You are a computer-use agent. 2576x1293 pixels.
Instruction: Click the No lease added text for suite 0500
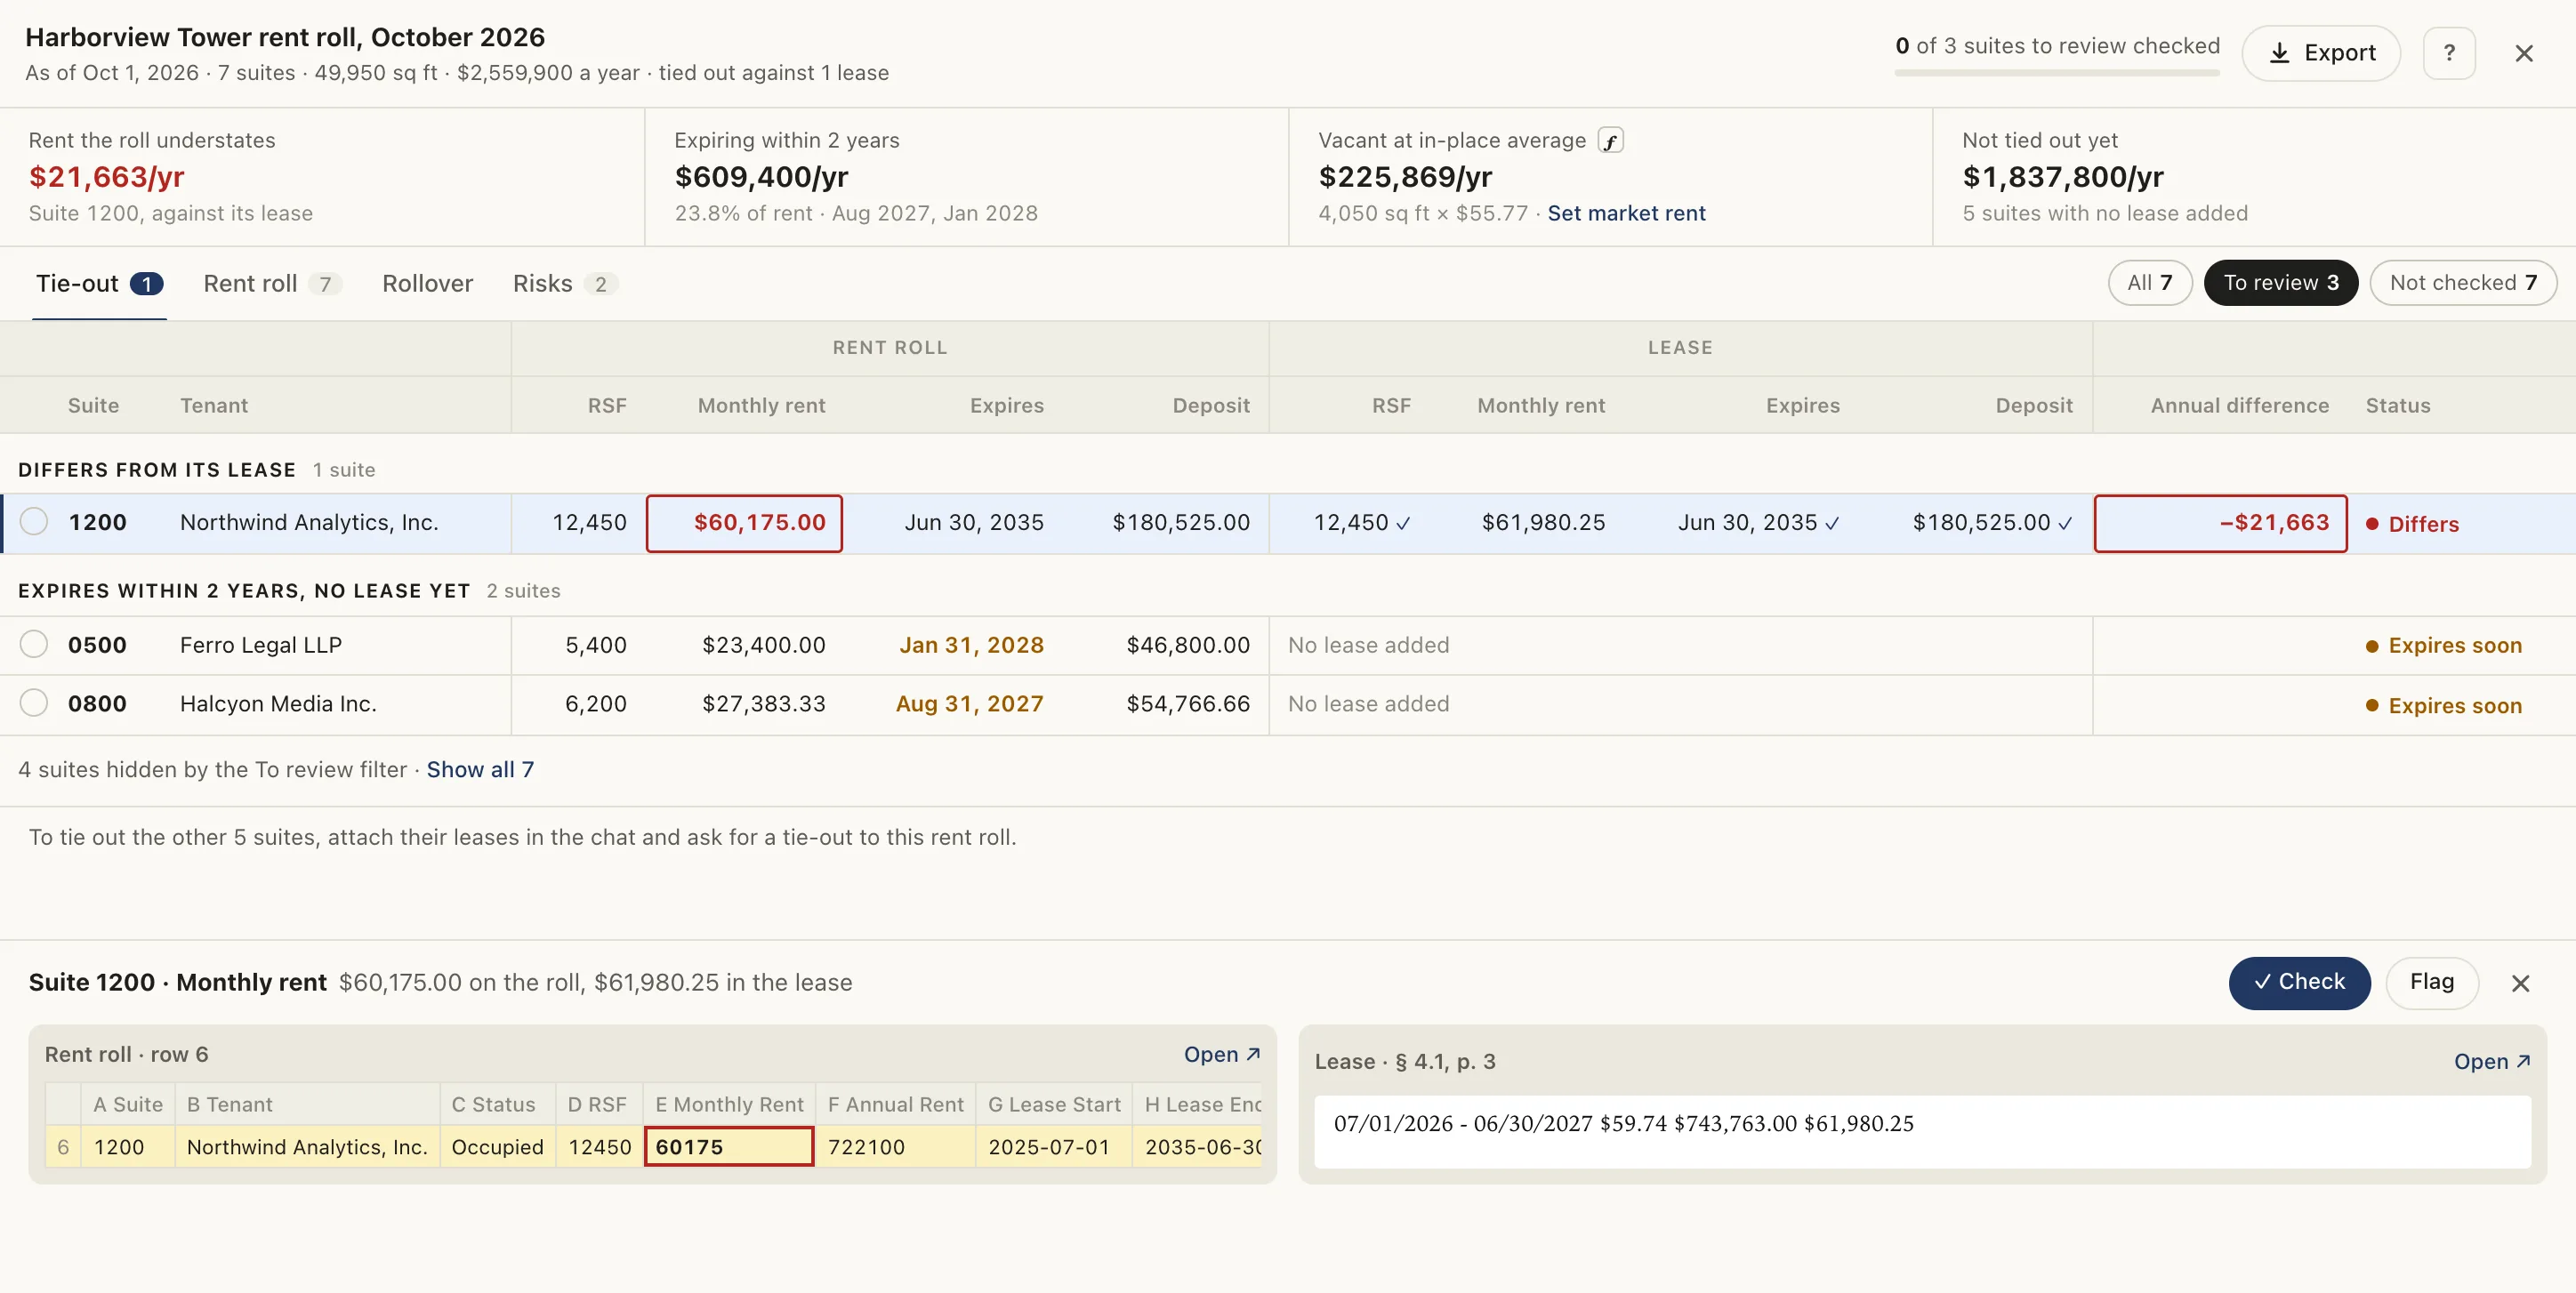coord(1368,645)
